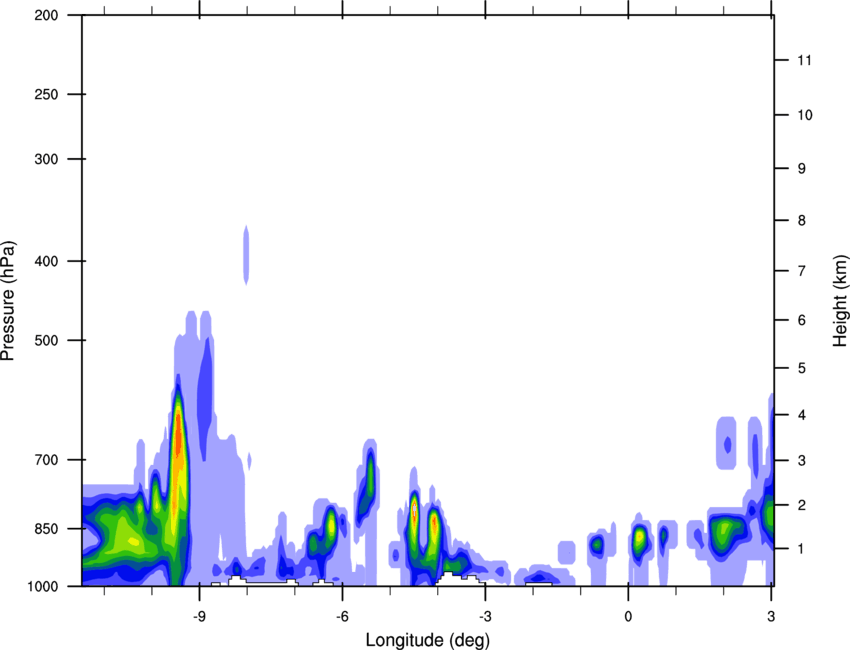Select the 200 pressure tick label

tap(46, 15)
